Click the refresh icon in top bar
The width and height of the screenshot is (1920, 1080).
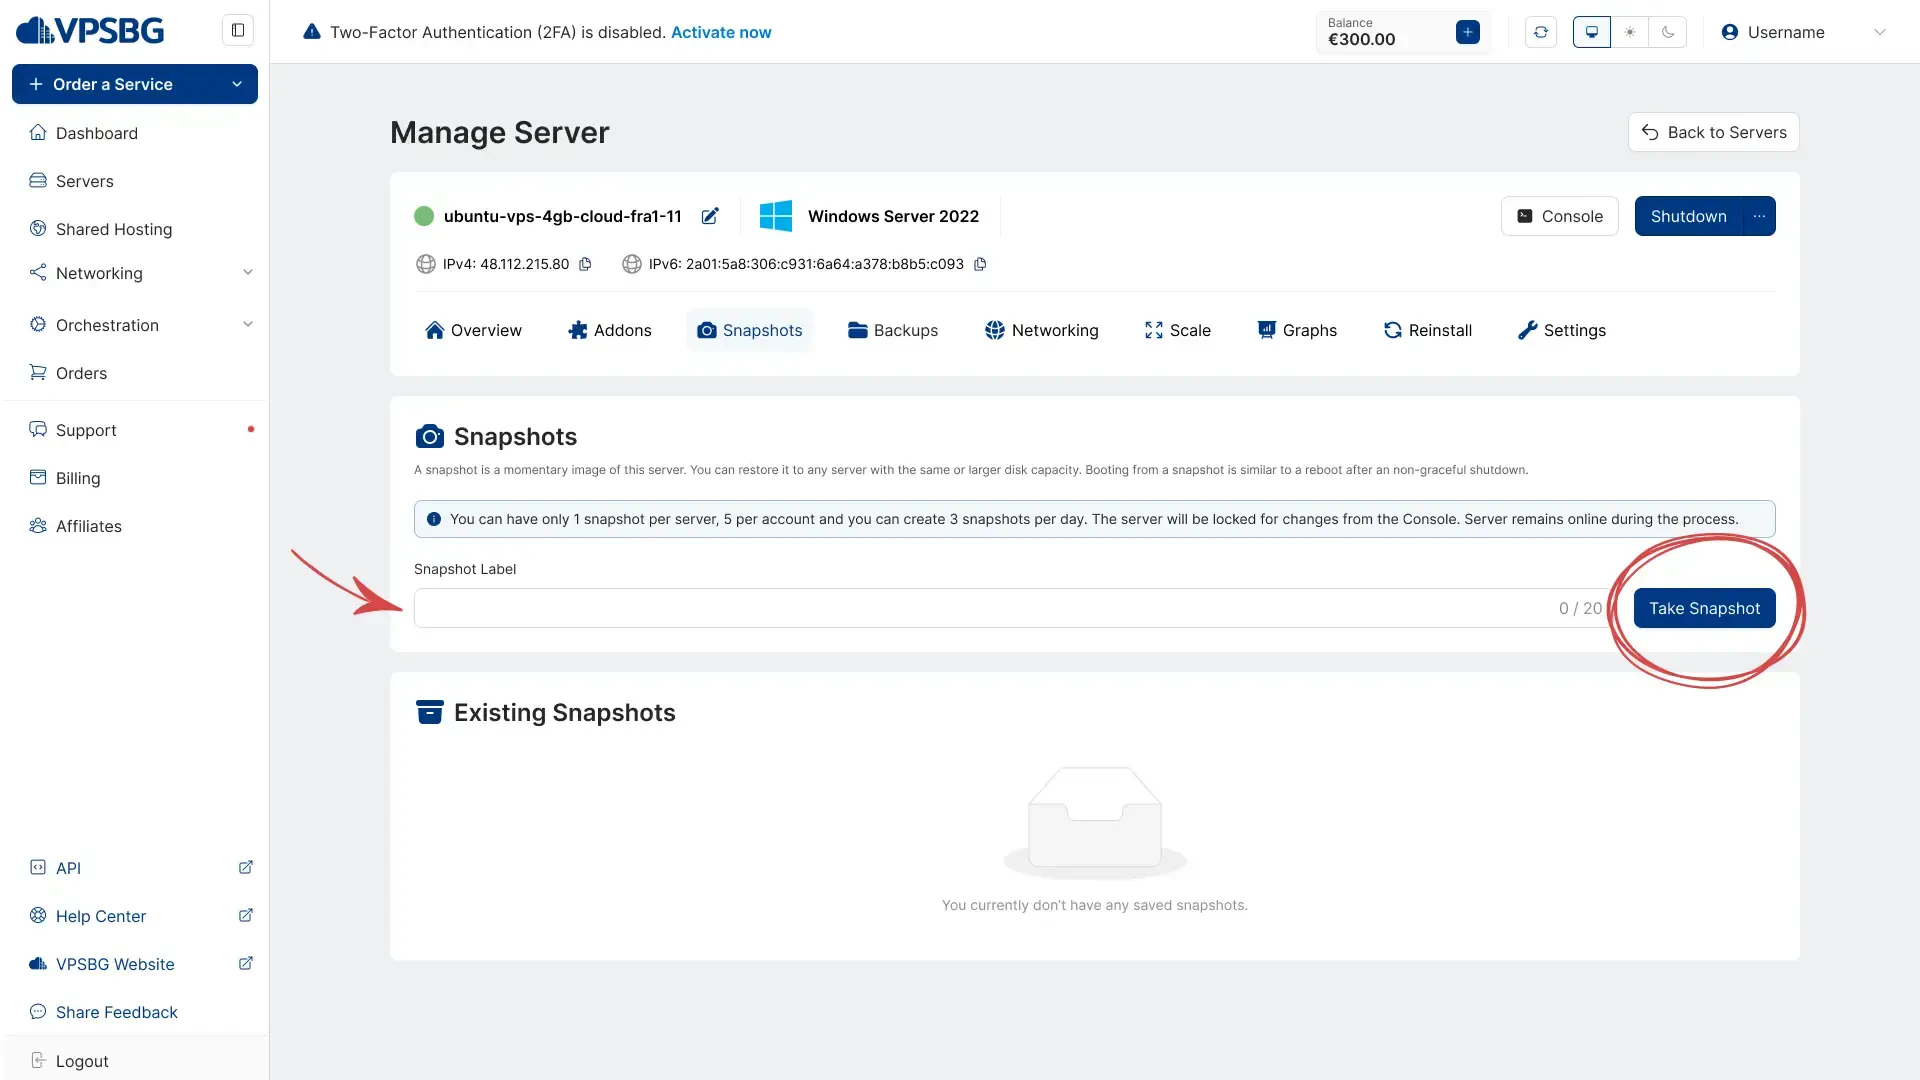[x=1540, y=32]
